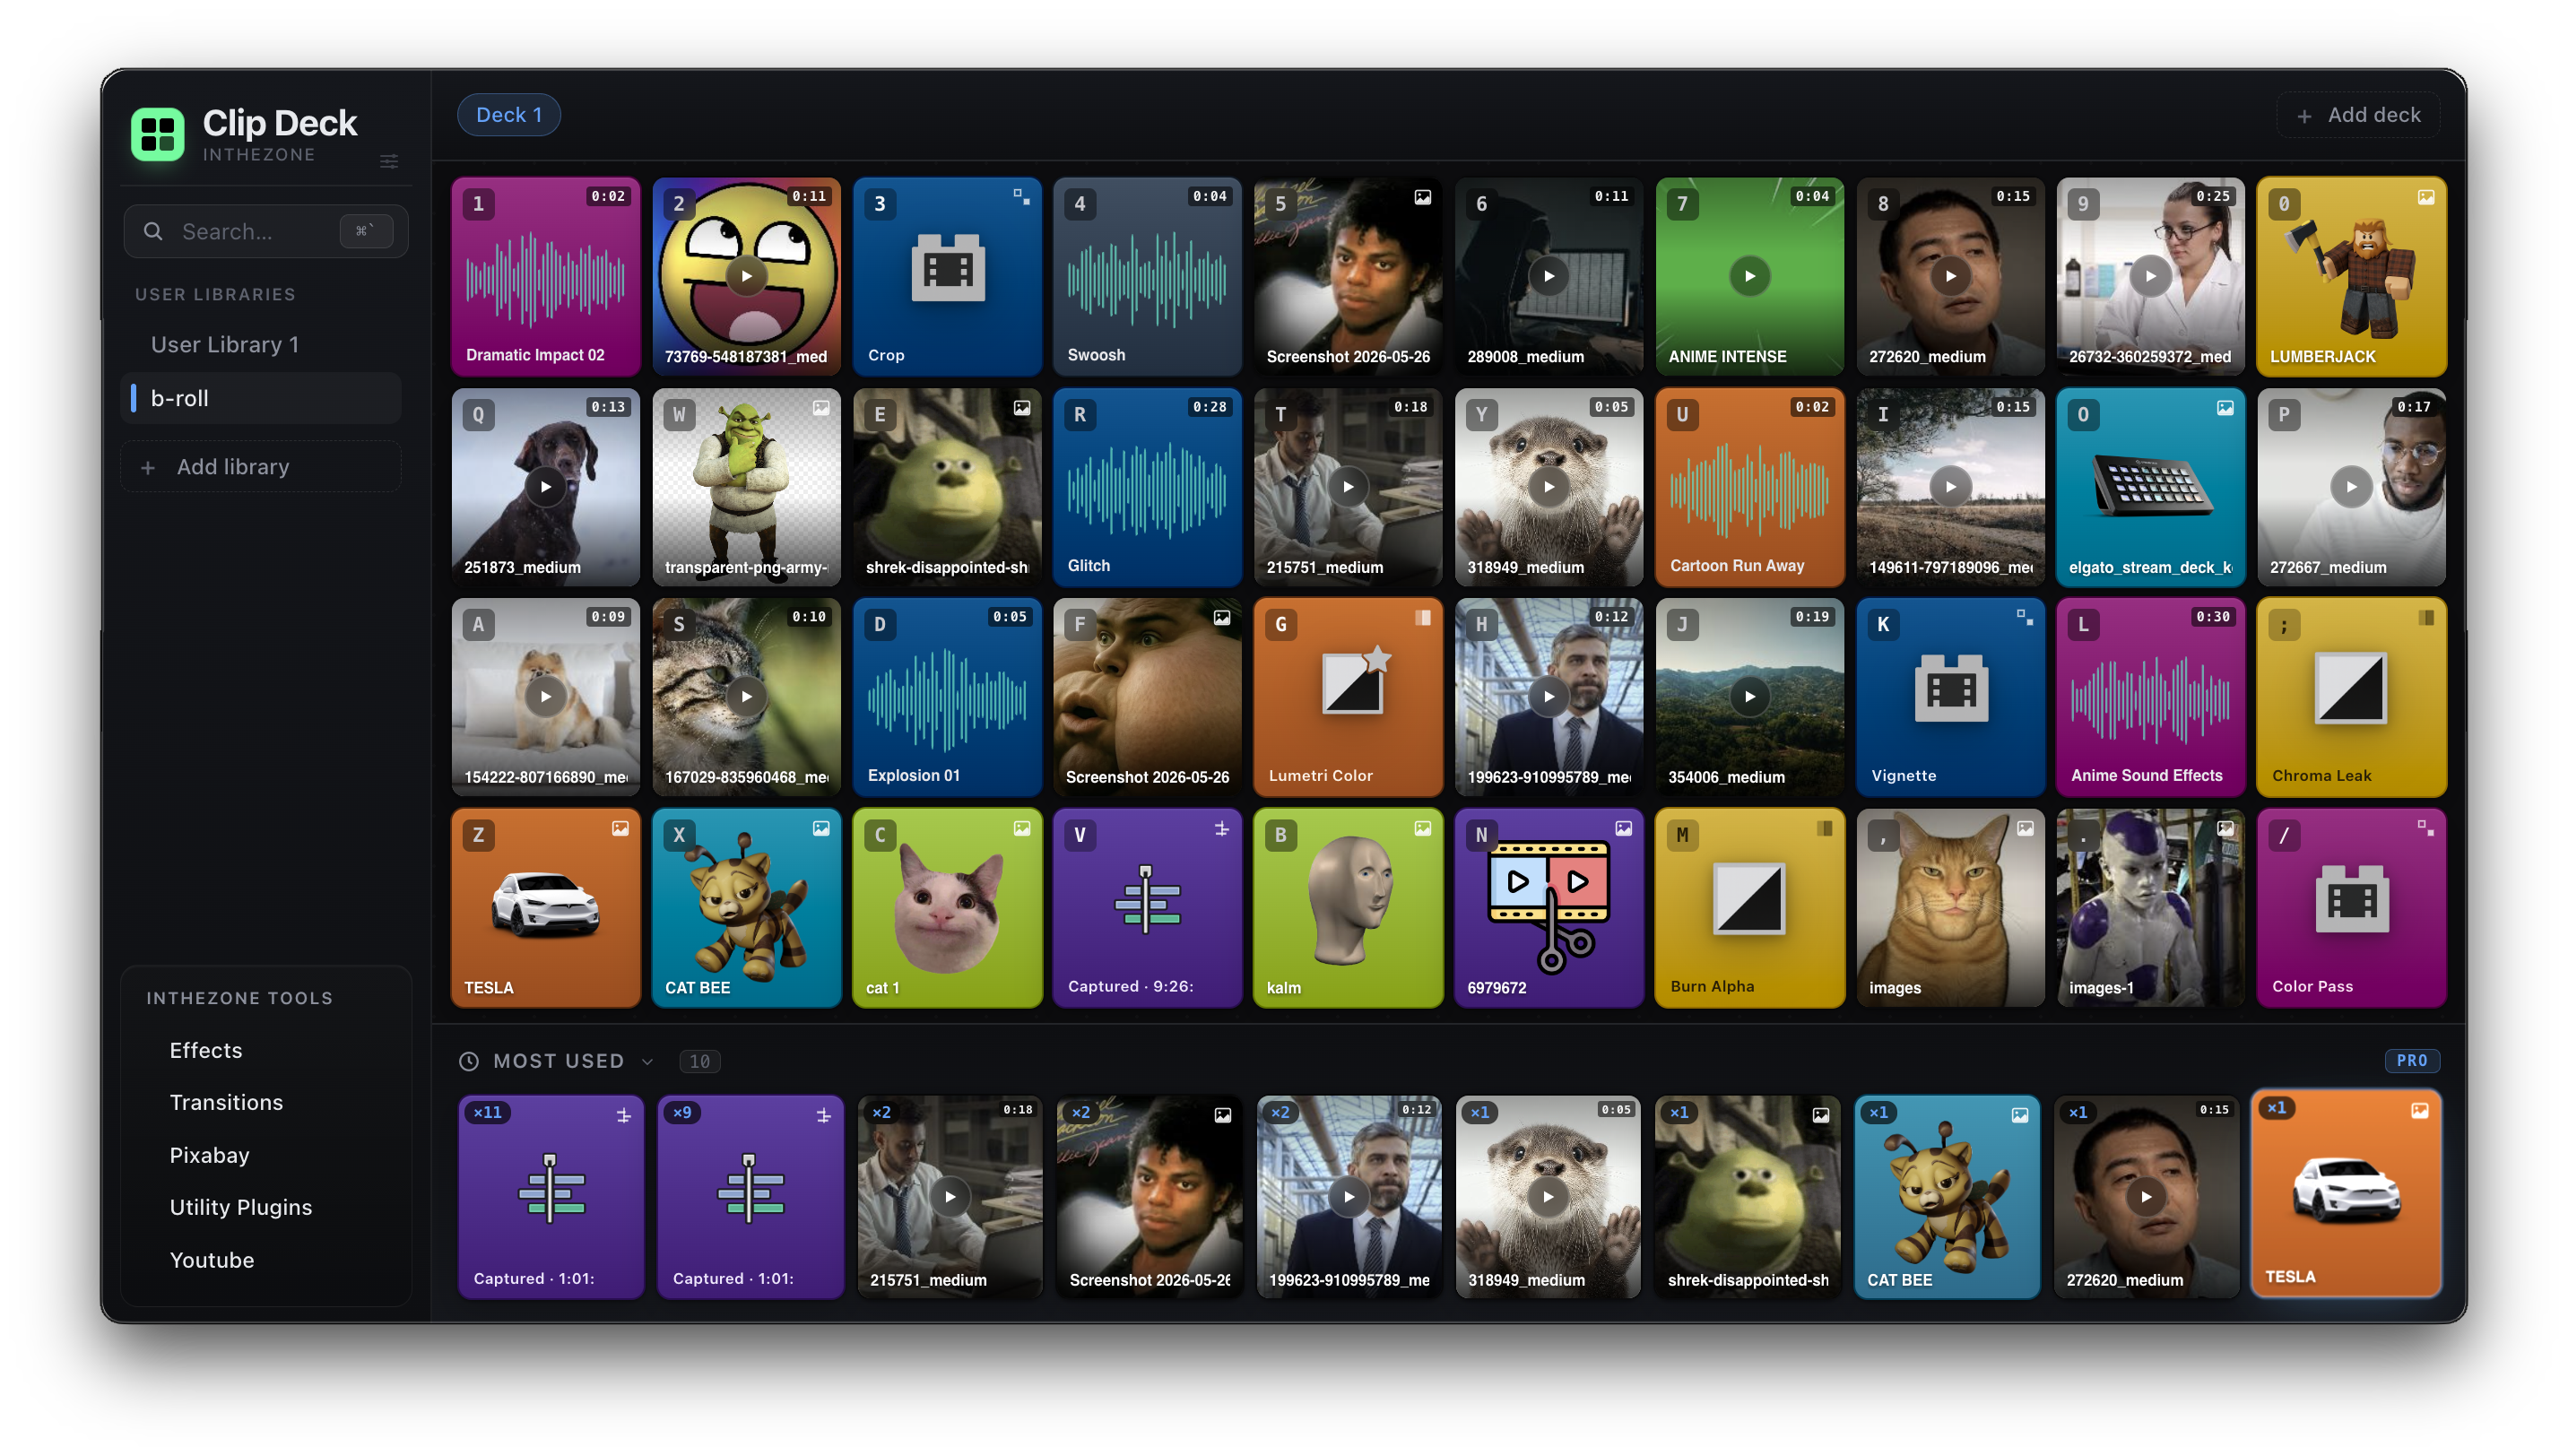
Task: Play the 251873_medium dog clip
Action: [546, 487]
